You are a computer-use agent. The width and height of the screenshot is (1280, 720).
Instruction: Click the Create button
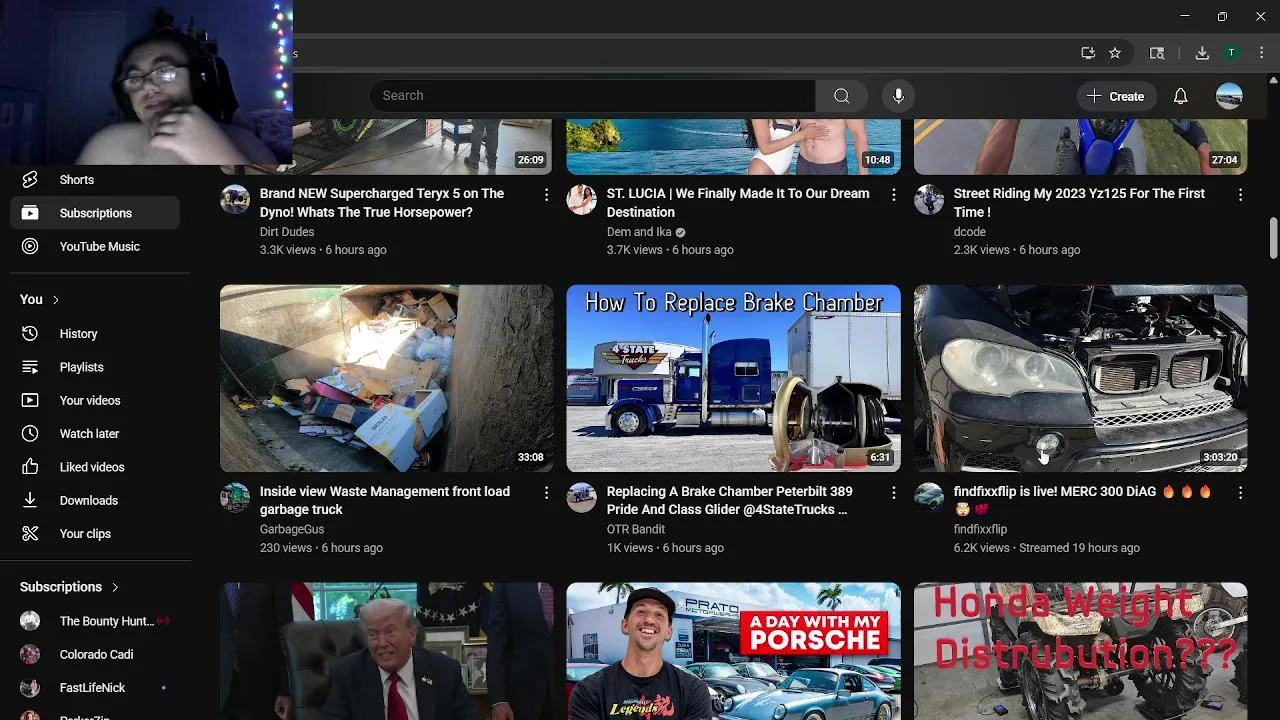coord(1115,96)
